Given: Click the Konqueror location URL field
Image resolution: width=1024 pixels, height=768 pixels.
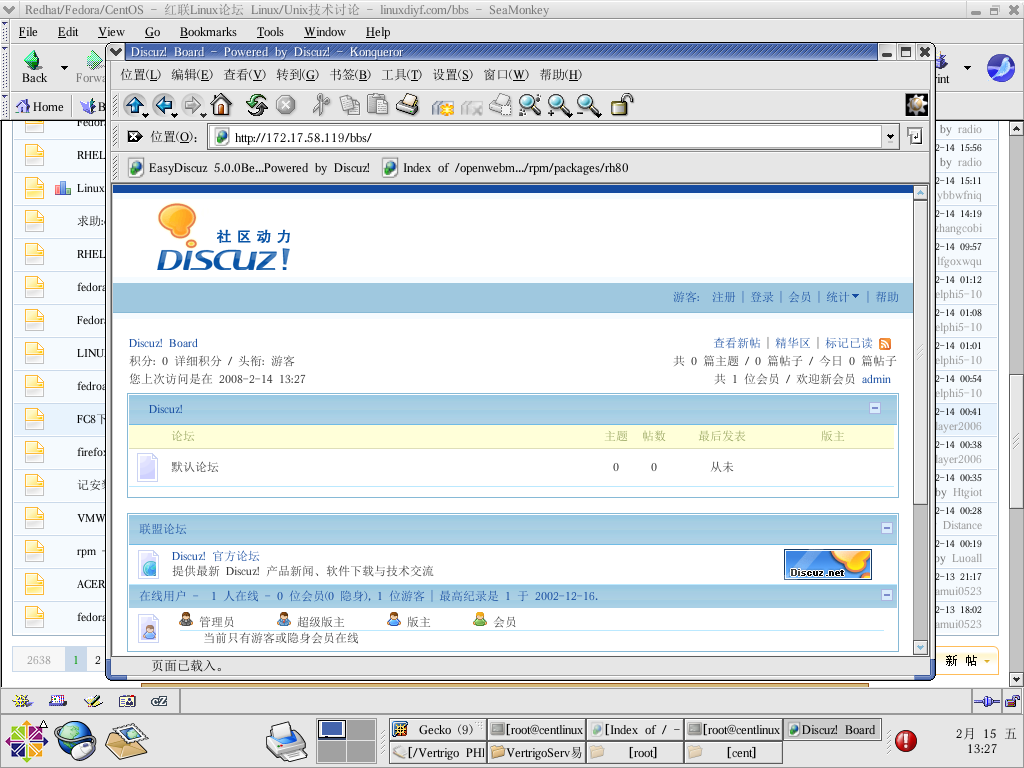Looking at the screenshot, I should point(547,137).
